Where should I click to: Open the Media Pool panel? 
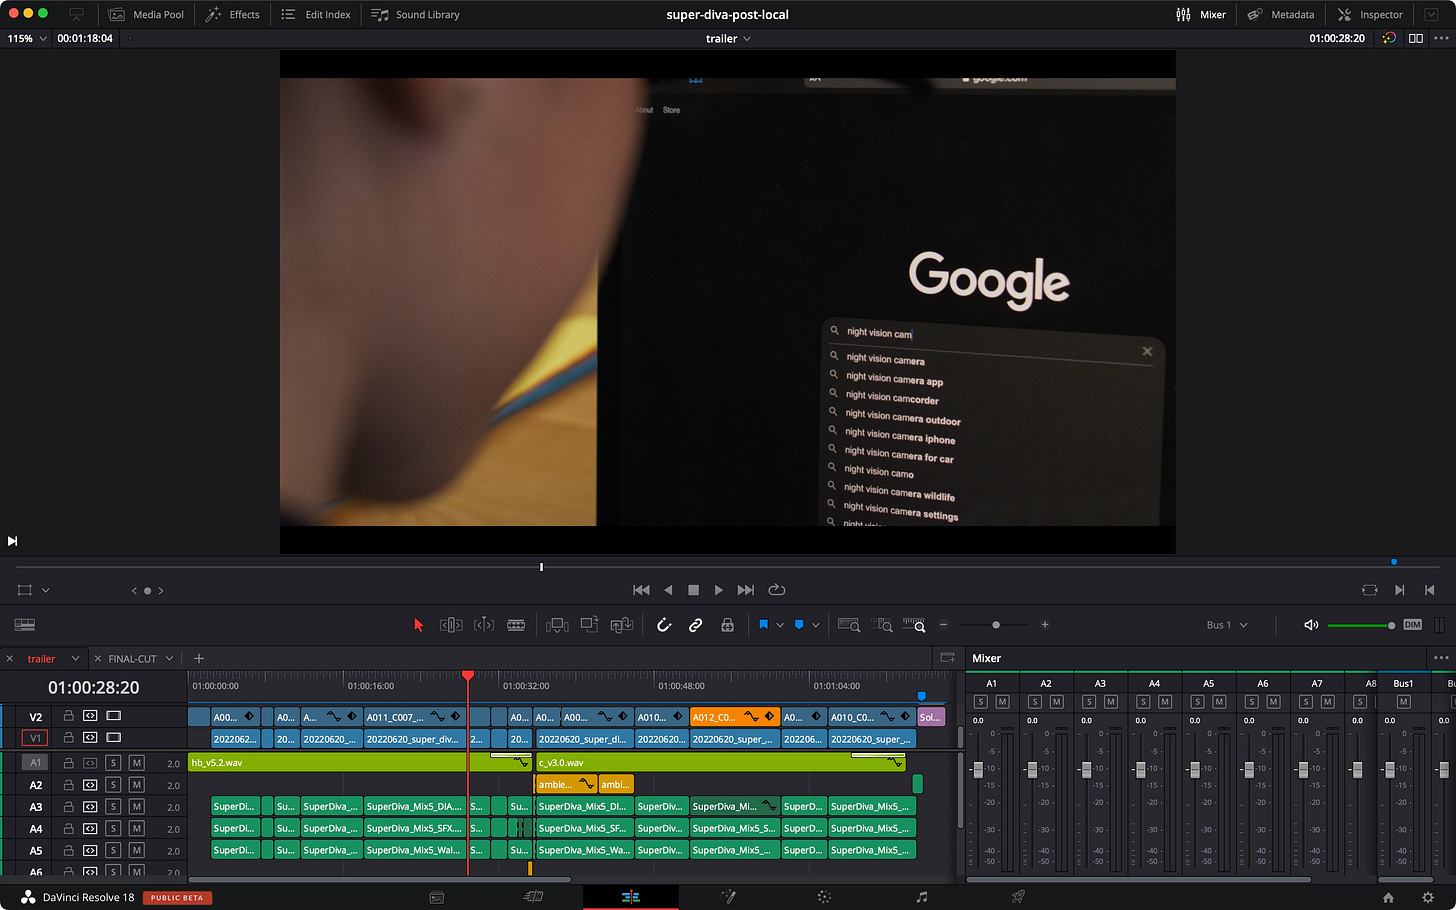[147, 14]
